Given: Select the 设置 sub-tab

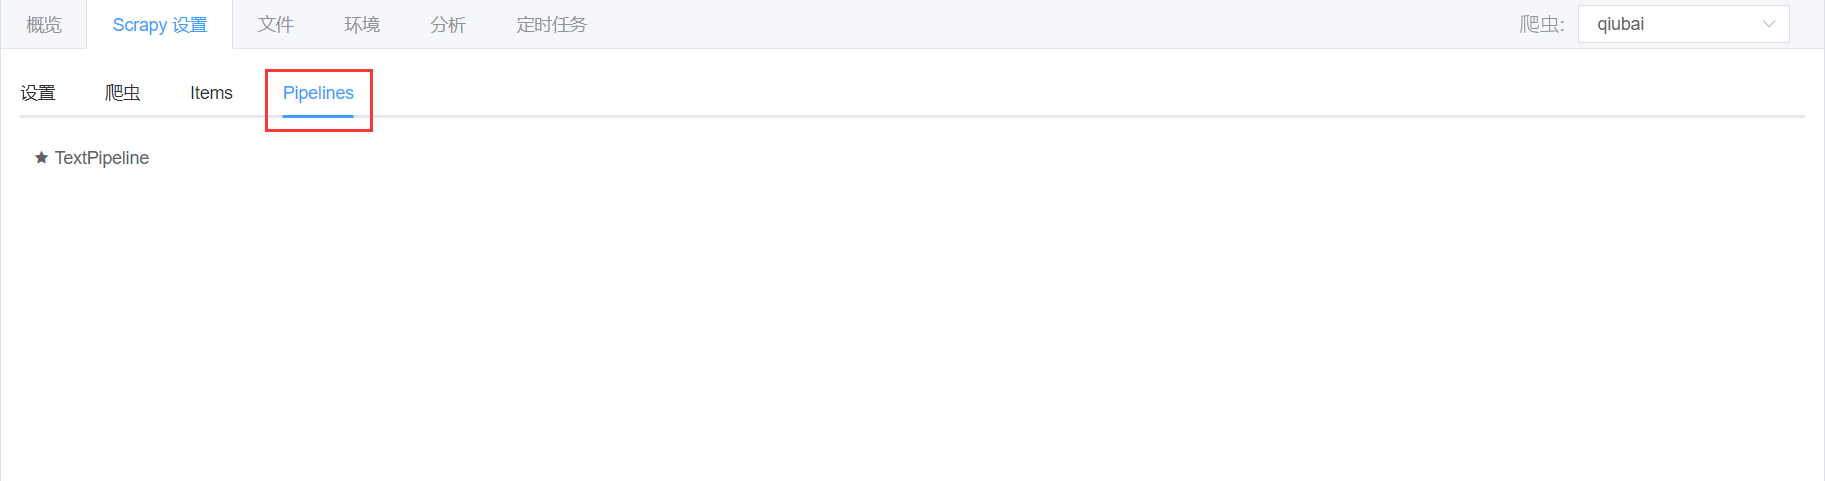Looking at the screenshot, I should [x=38, y=93].
